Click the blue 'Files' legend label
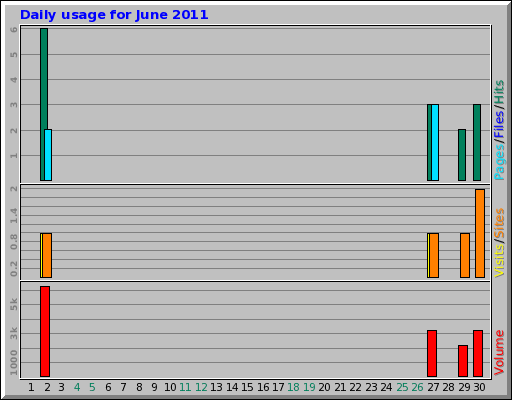Viewport: 512px width, 400px height. [499, 124]
